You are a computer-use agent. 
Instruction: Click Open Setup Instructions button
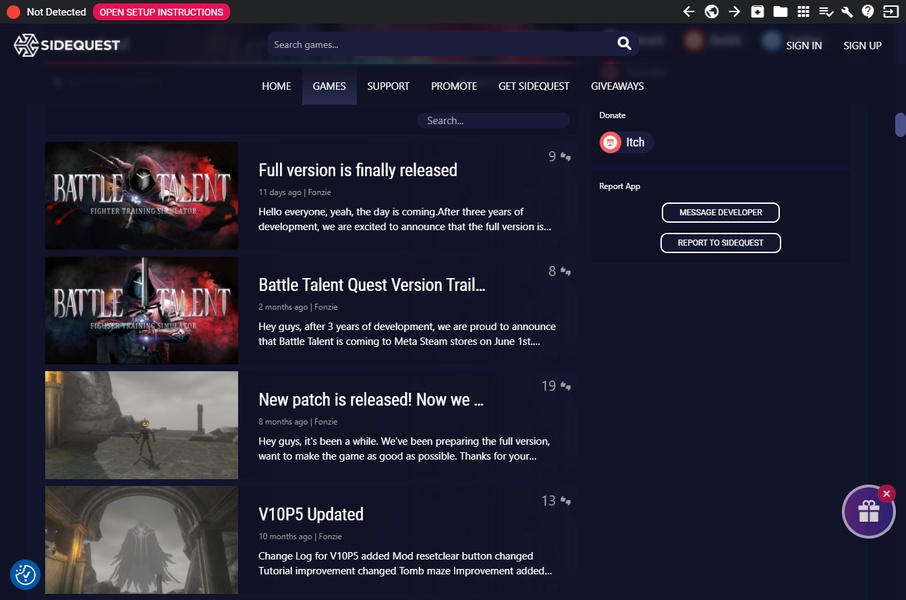tap(161, 12)
